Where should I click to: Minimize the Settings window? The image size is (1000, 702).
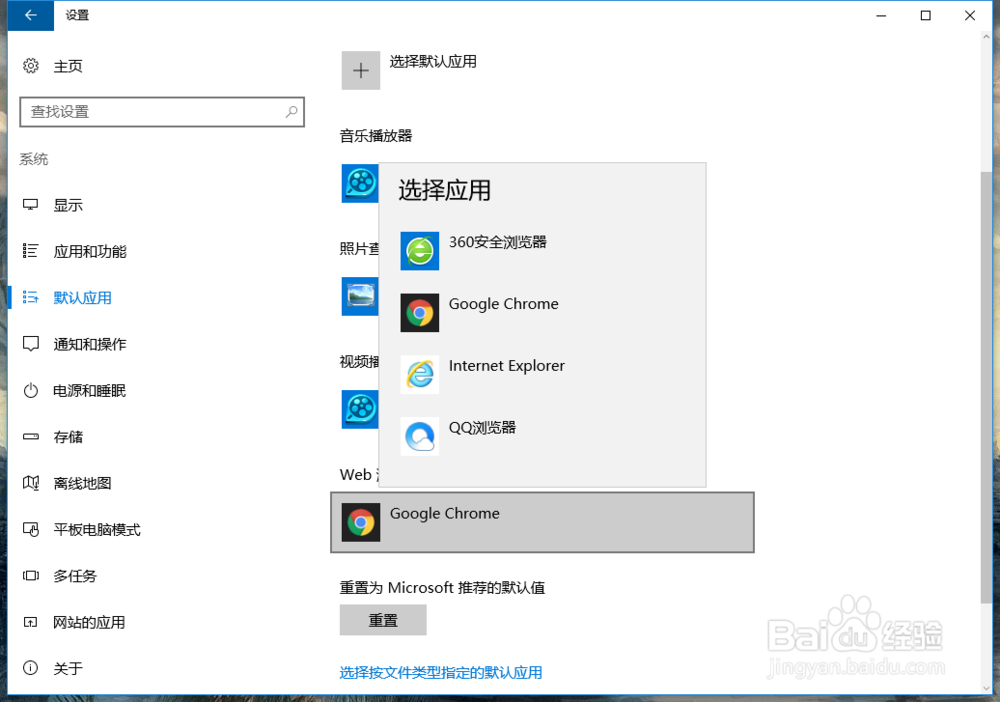881,15
